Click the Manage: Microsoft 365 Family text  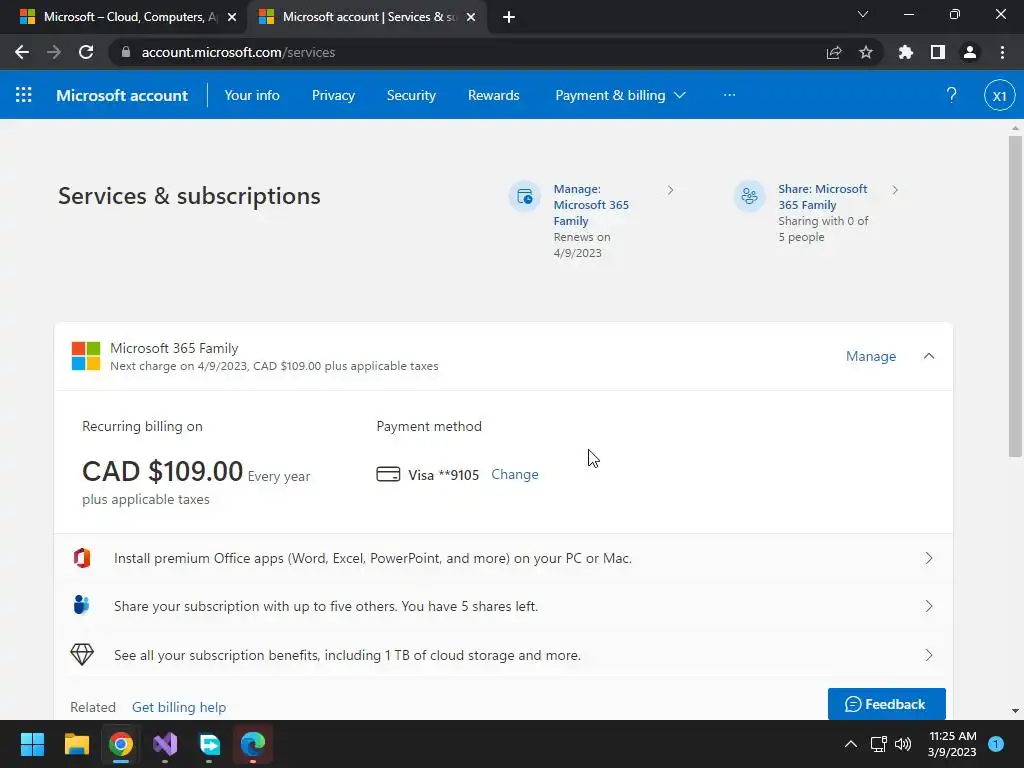pos(591,204)
